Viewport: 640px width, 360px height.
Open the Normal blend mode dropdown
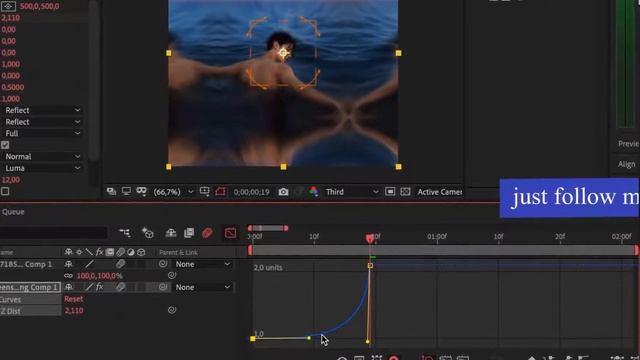point(42,156)
